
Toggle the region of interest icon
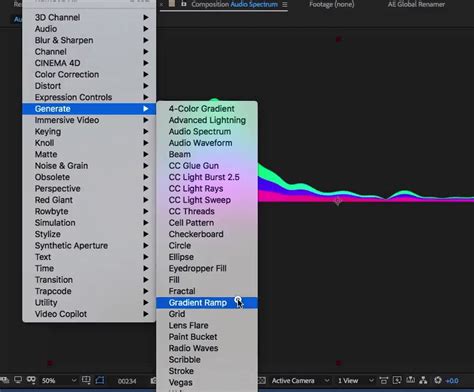click(x=100, y=380)
